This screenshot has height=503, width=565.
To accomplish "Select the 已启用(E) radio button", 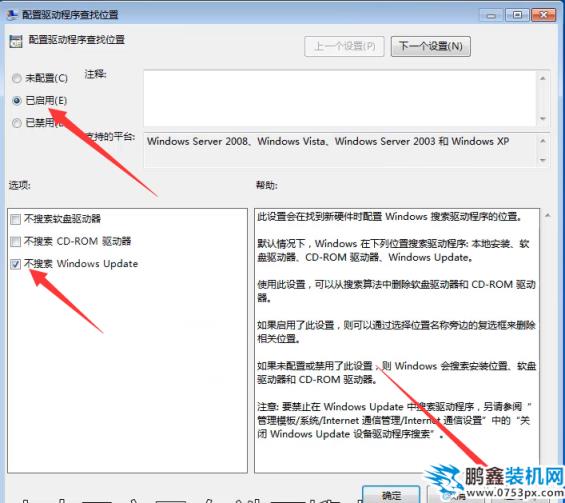I will (17, 101).
